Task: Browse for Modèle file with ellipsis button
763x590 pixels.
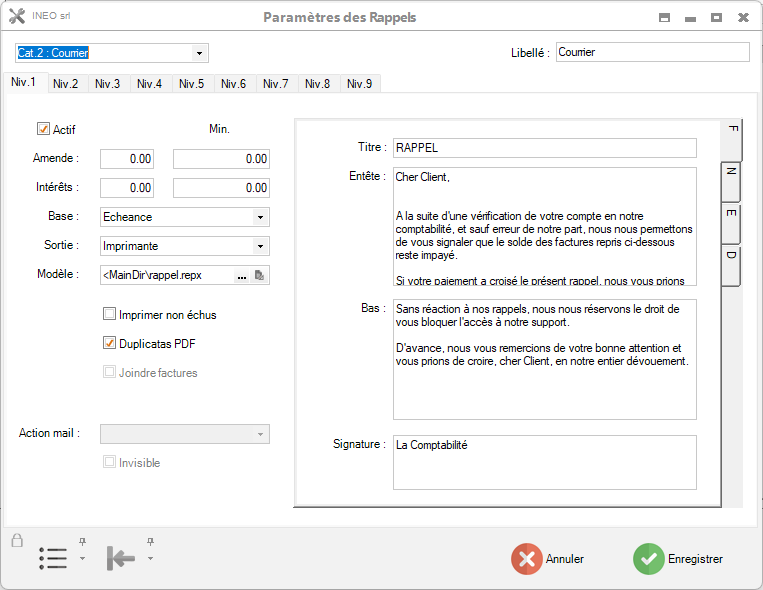Action: 242,275
